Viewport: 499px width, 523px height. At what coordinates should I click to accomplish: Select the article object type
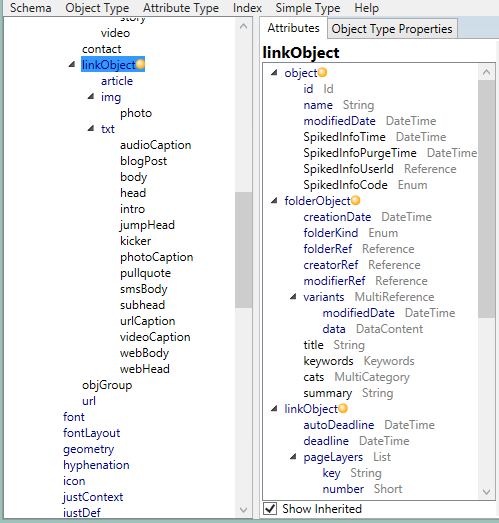coord(117,81)
